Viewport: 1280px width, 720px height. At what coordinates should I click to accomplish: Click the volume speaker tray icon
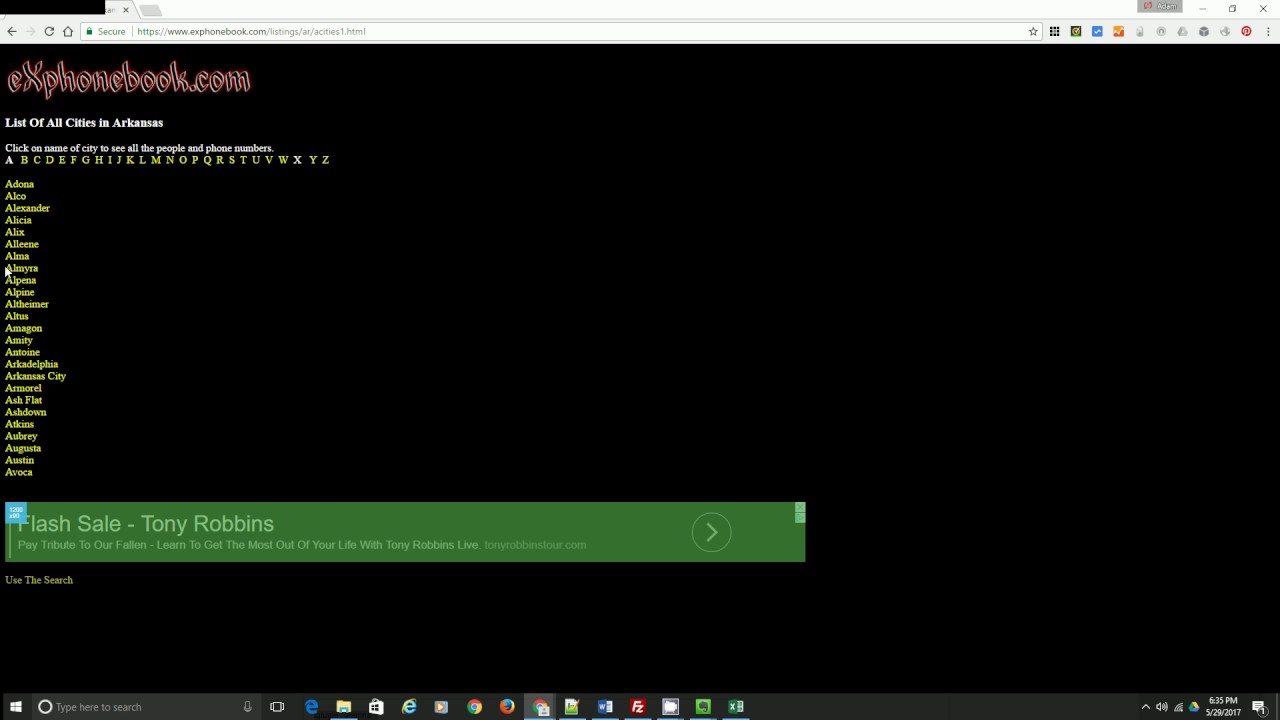pyautogui.click(x=1161, y=707)
